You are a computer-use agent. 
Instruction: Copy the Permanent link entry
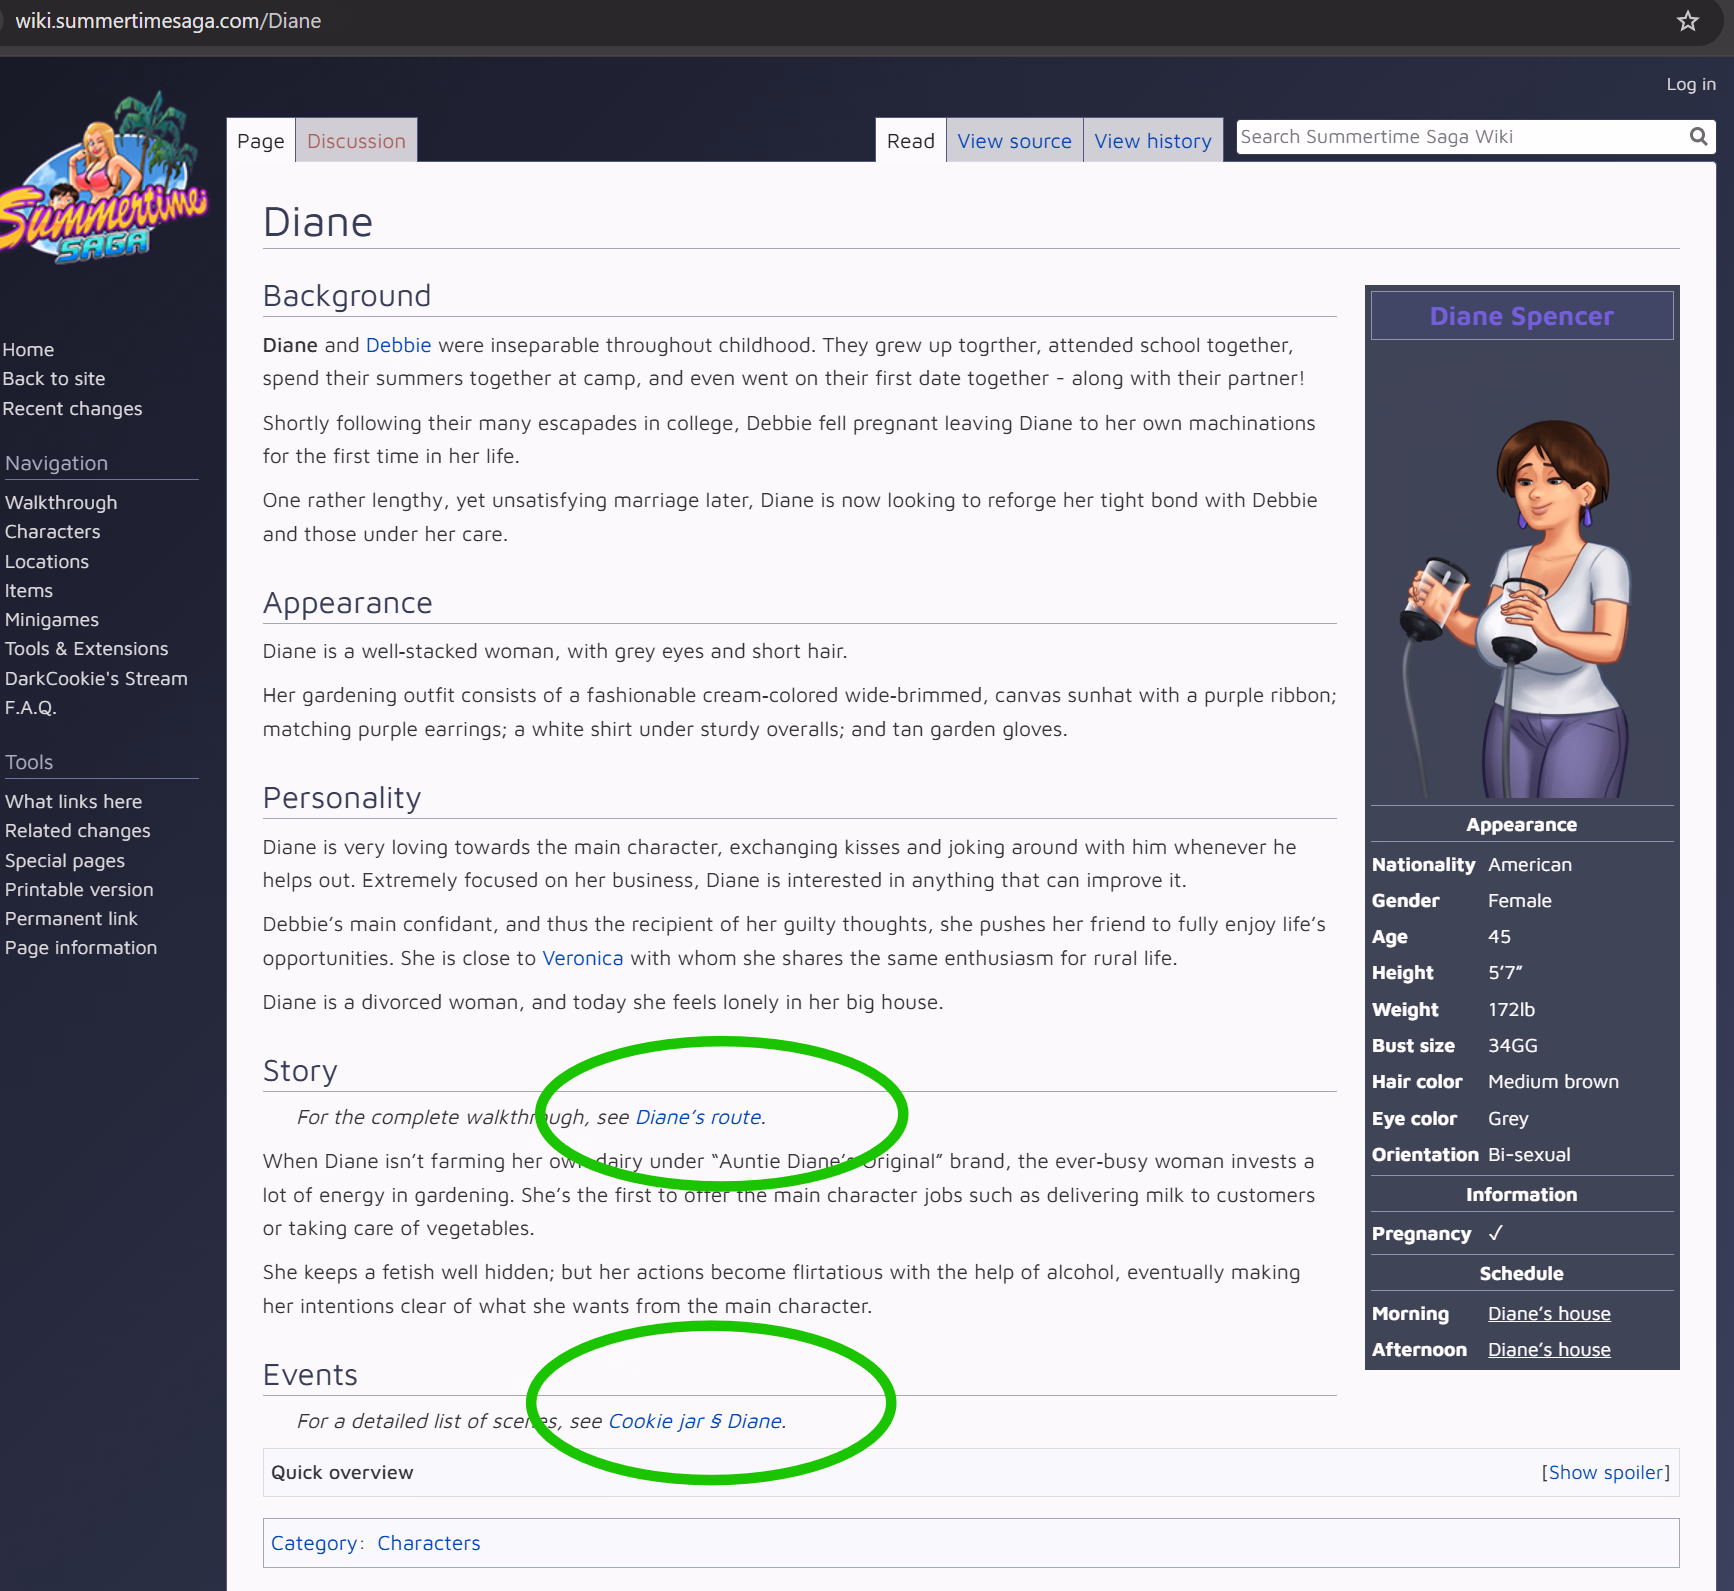point(71,919)
